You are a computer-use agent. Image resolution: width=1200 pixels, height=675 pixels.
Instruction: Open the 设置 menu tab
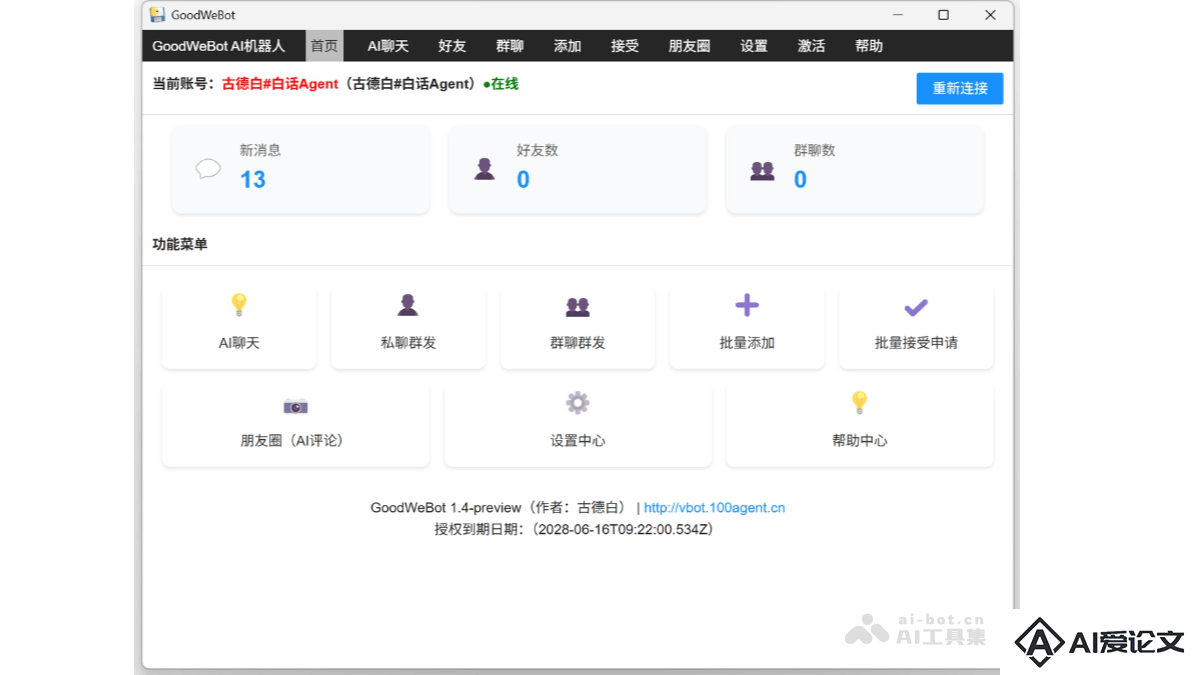[x=754, y=46]
